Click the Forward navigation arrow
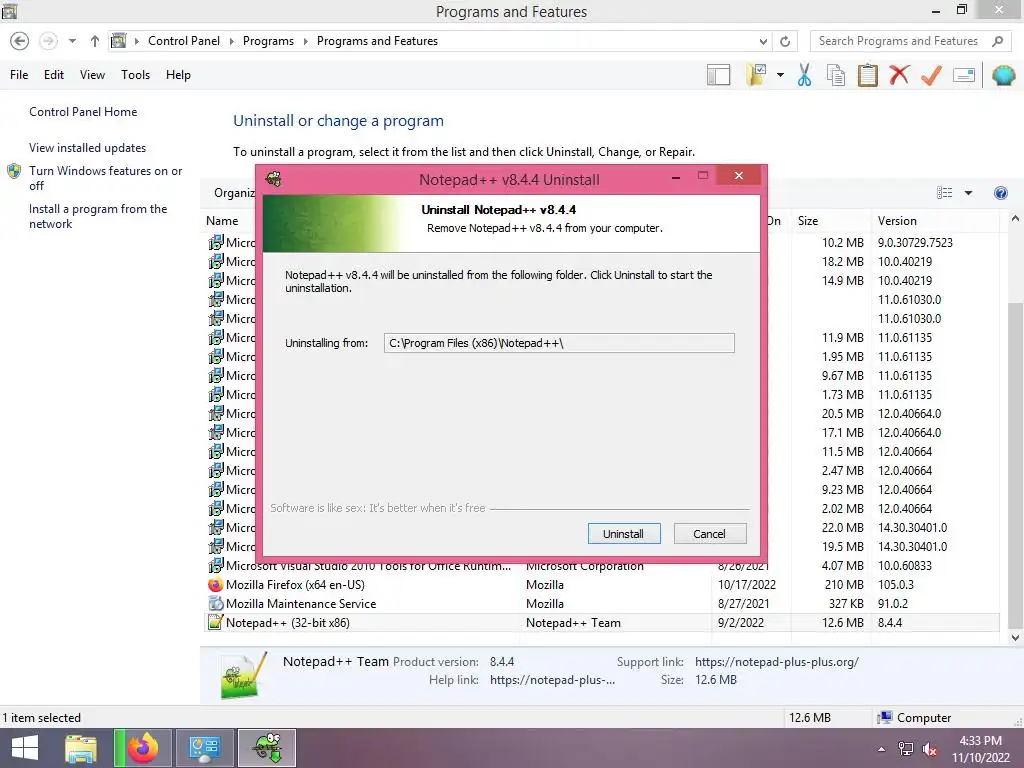1024x768 pixels. tap(48, 41)
